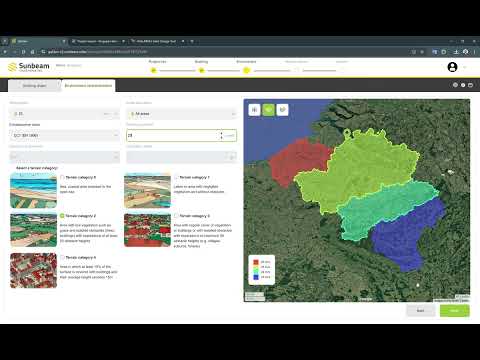Click the sea coast terrain category 0 image
480x360 pixels.
(33, 190)
